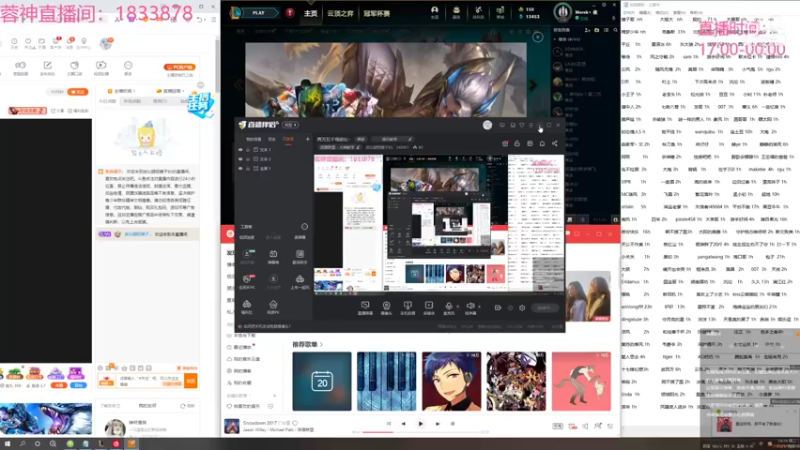Expand the 推荐歌单 section chevron

click(x=321, y=344)
